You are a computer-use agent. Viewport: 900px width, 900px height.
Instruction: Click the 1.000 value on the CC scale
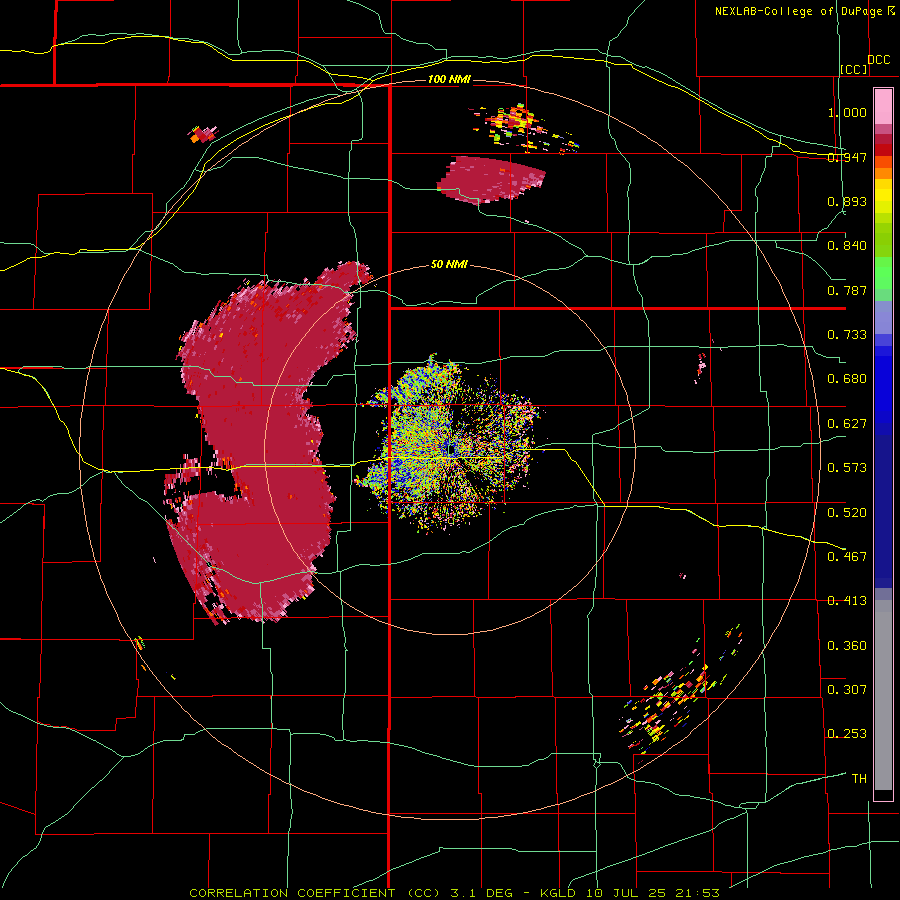(847, 112)
